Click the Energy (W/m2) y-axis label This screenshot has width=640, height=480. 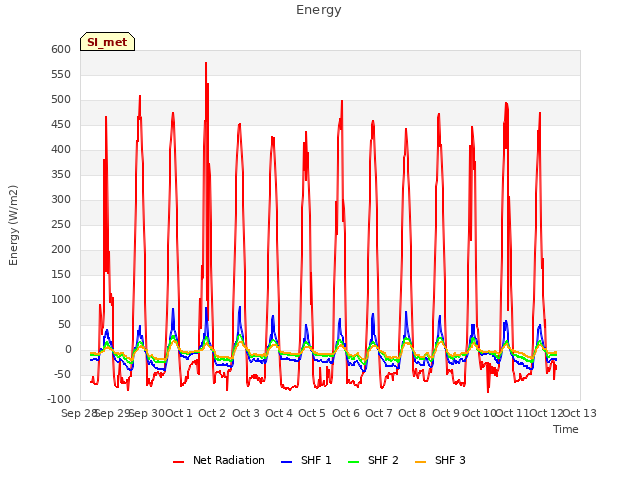[13, 225]
